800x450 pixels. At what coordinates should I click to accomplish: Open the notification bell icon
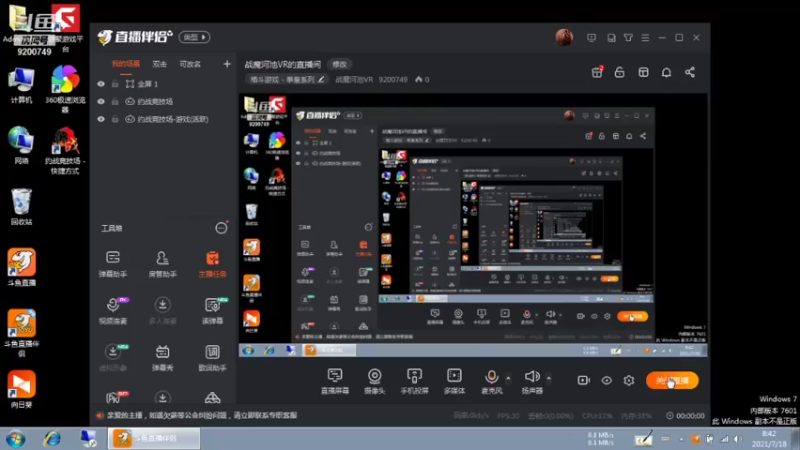[x=666, y=72]
